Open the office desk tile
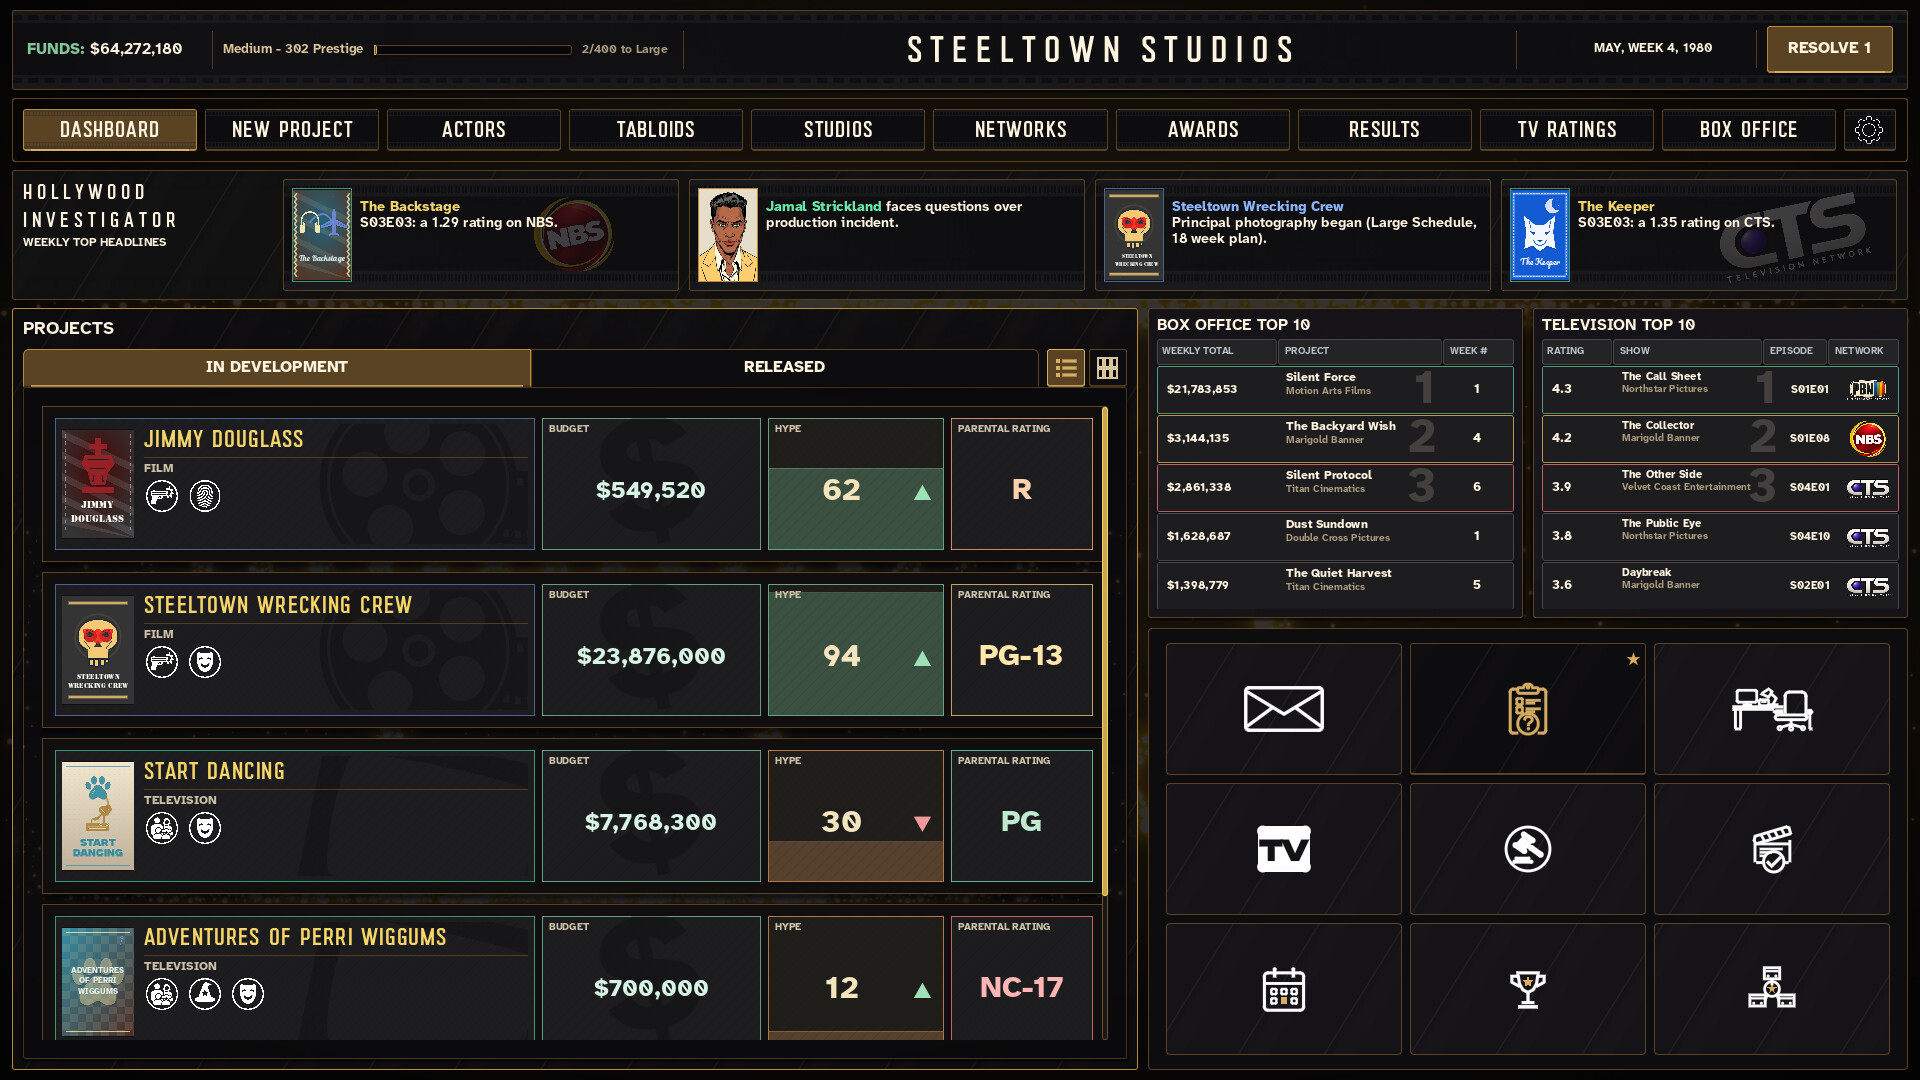The image size is (1920, 1080). [1771, 709]
